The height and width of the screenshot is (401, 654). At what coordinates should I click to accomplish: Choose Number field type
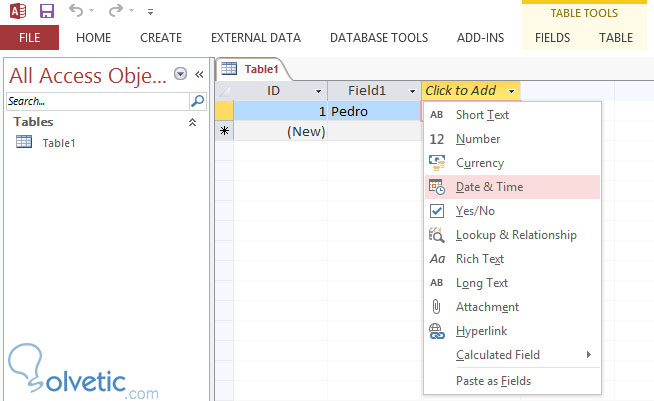pyautogui.click(x=512, y=139)
